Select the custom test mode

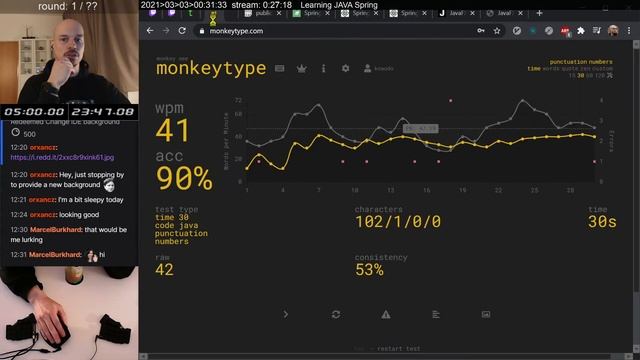pos(602,69)
